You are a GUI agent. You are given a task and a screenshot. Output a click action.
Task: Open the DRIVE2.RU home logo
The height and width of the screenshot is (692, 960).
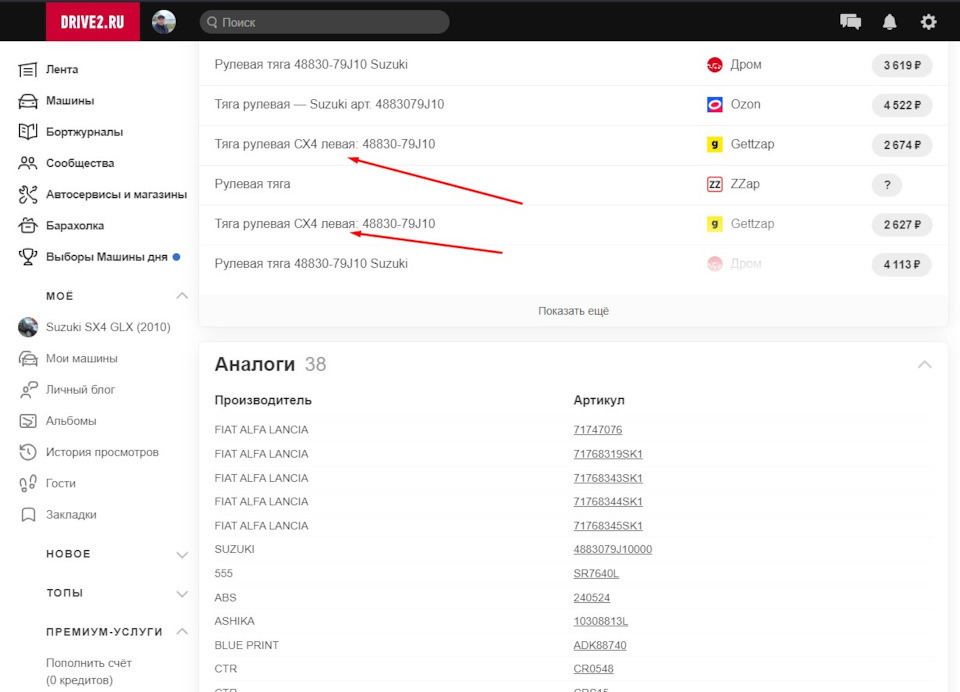tap(92, 21)
